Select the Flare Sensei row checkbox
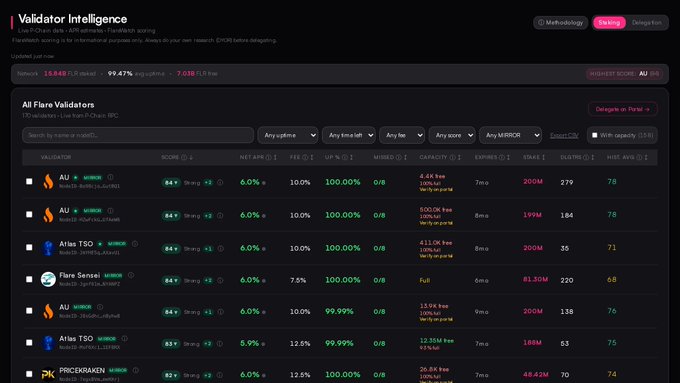Screen dimensions: 680x383 (x=29, y=279)
